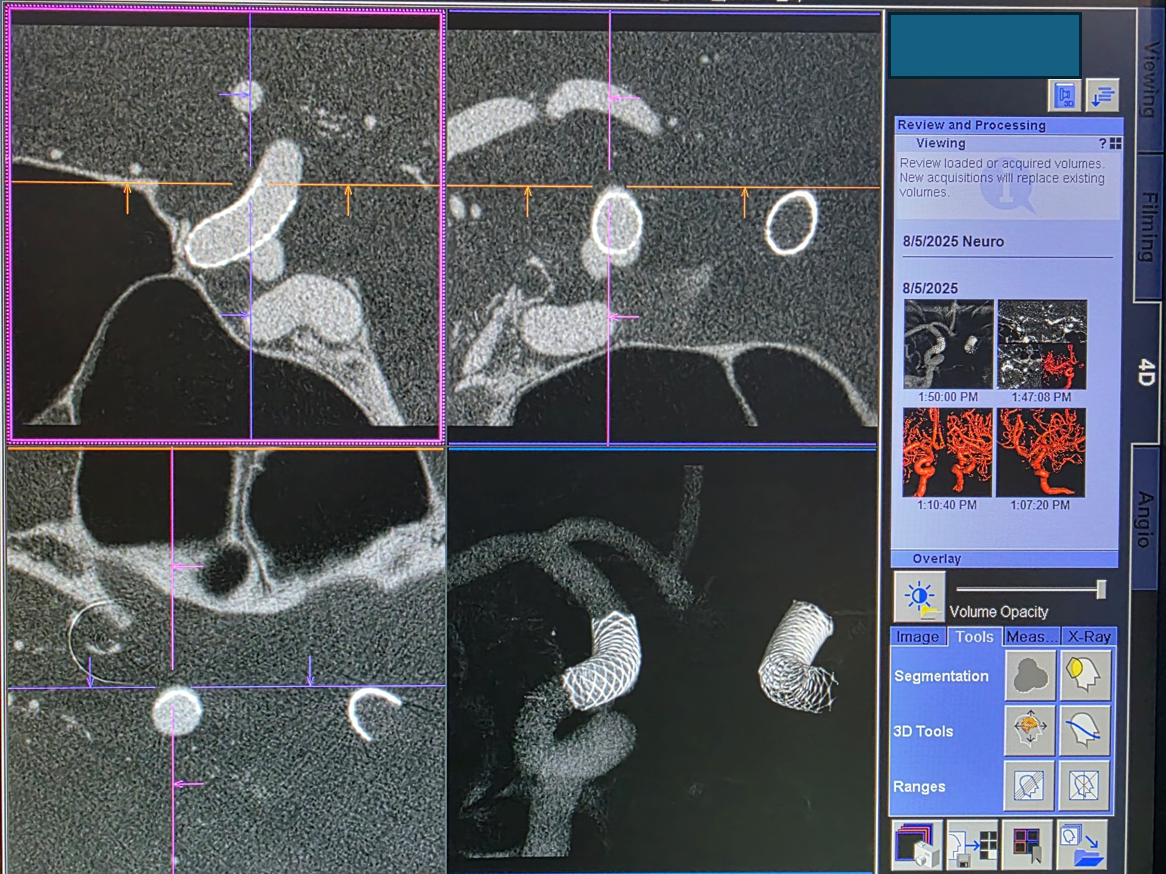
Task: Click the crossed head Ranges icon
Action: pos(1085,786)
